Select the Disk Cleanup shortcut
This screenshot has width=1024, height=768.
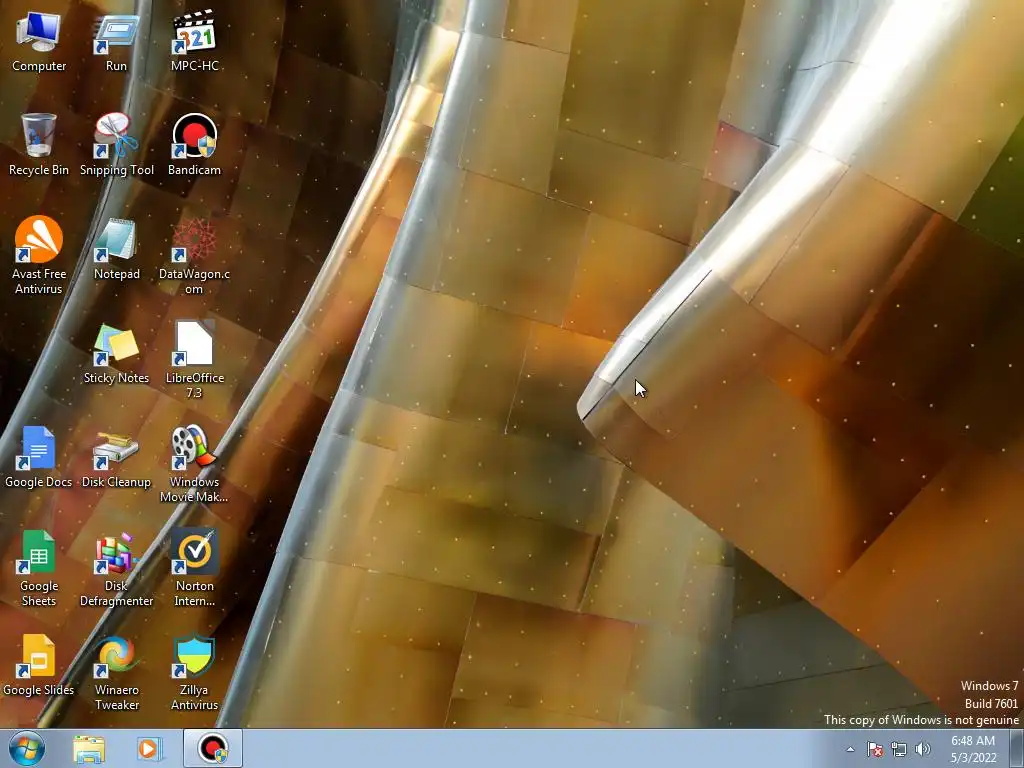click(116, 457)
